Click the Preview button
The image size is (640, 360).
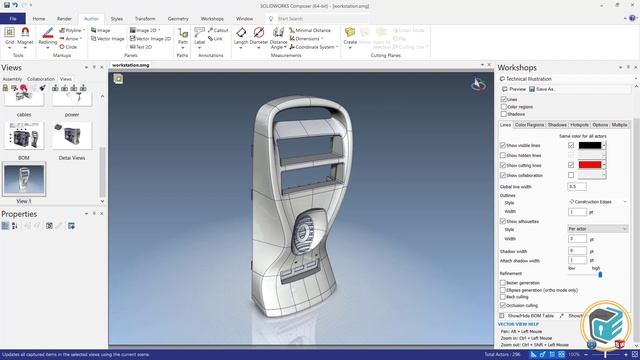click(x=514, y=89)
